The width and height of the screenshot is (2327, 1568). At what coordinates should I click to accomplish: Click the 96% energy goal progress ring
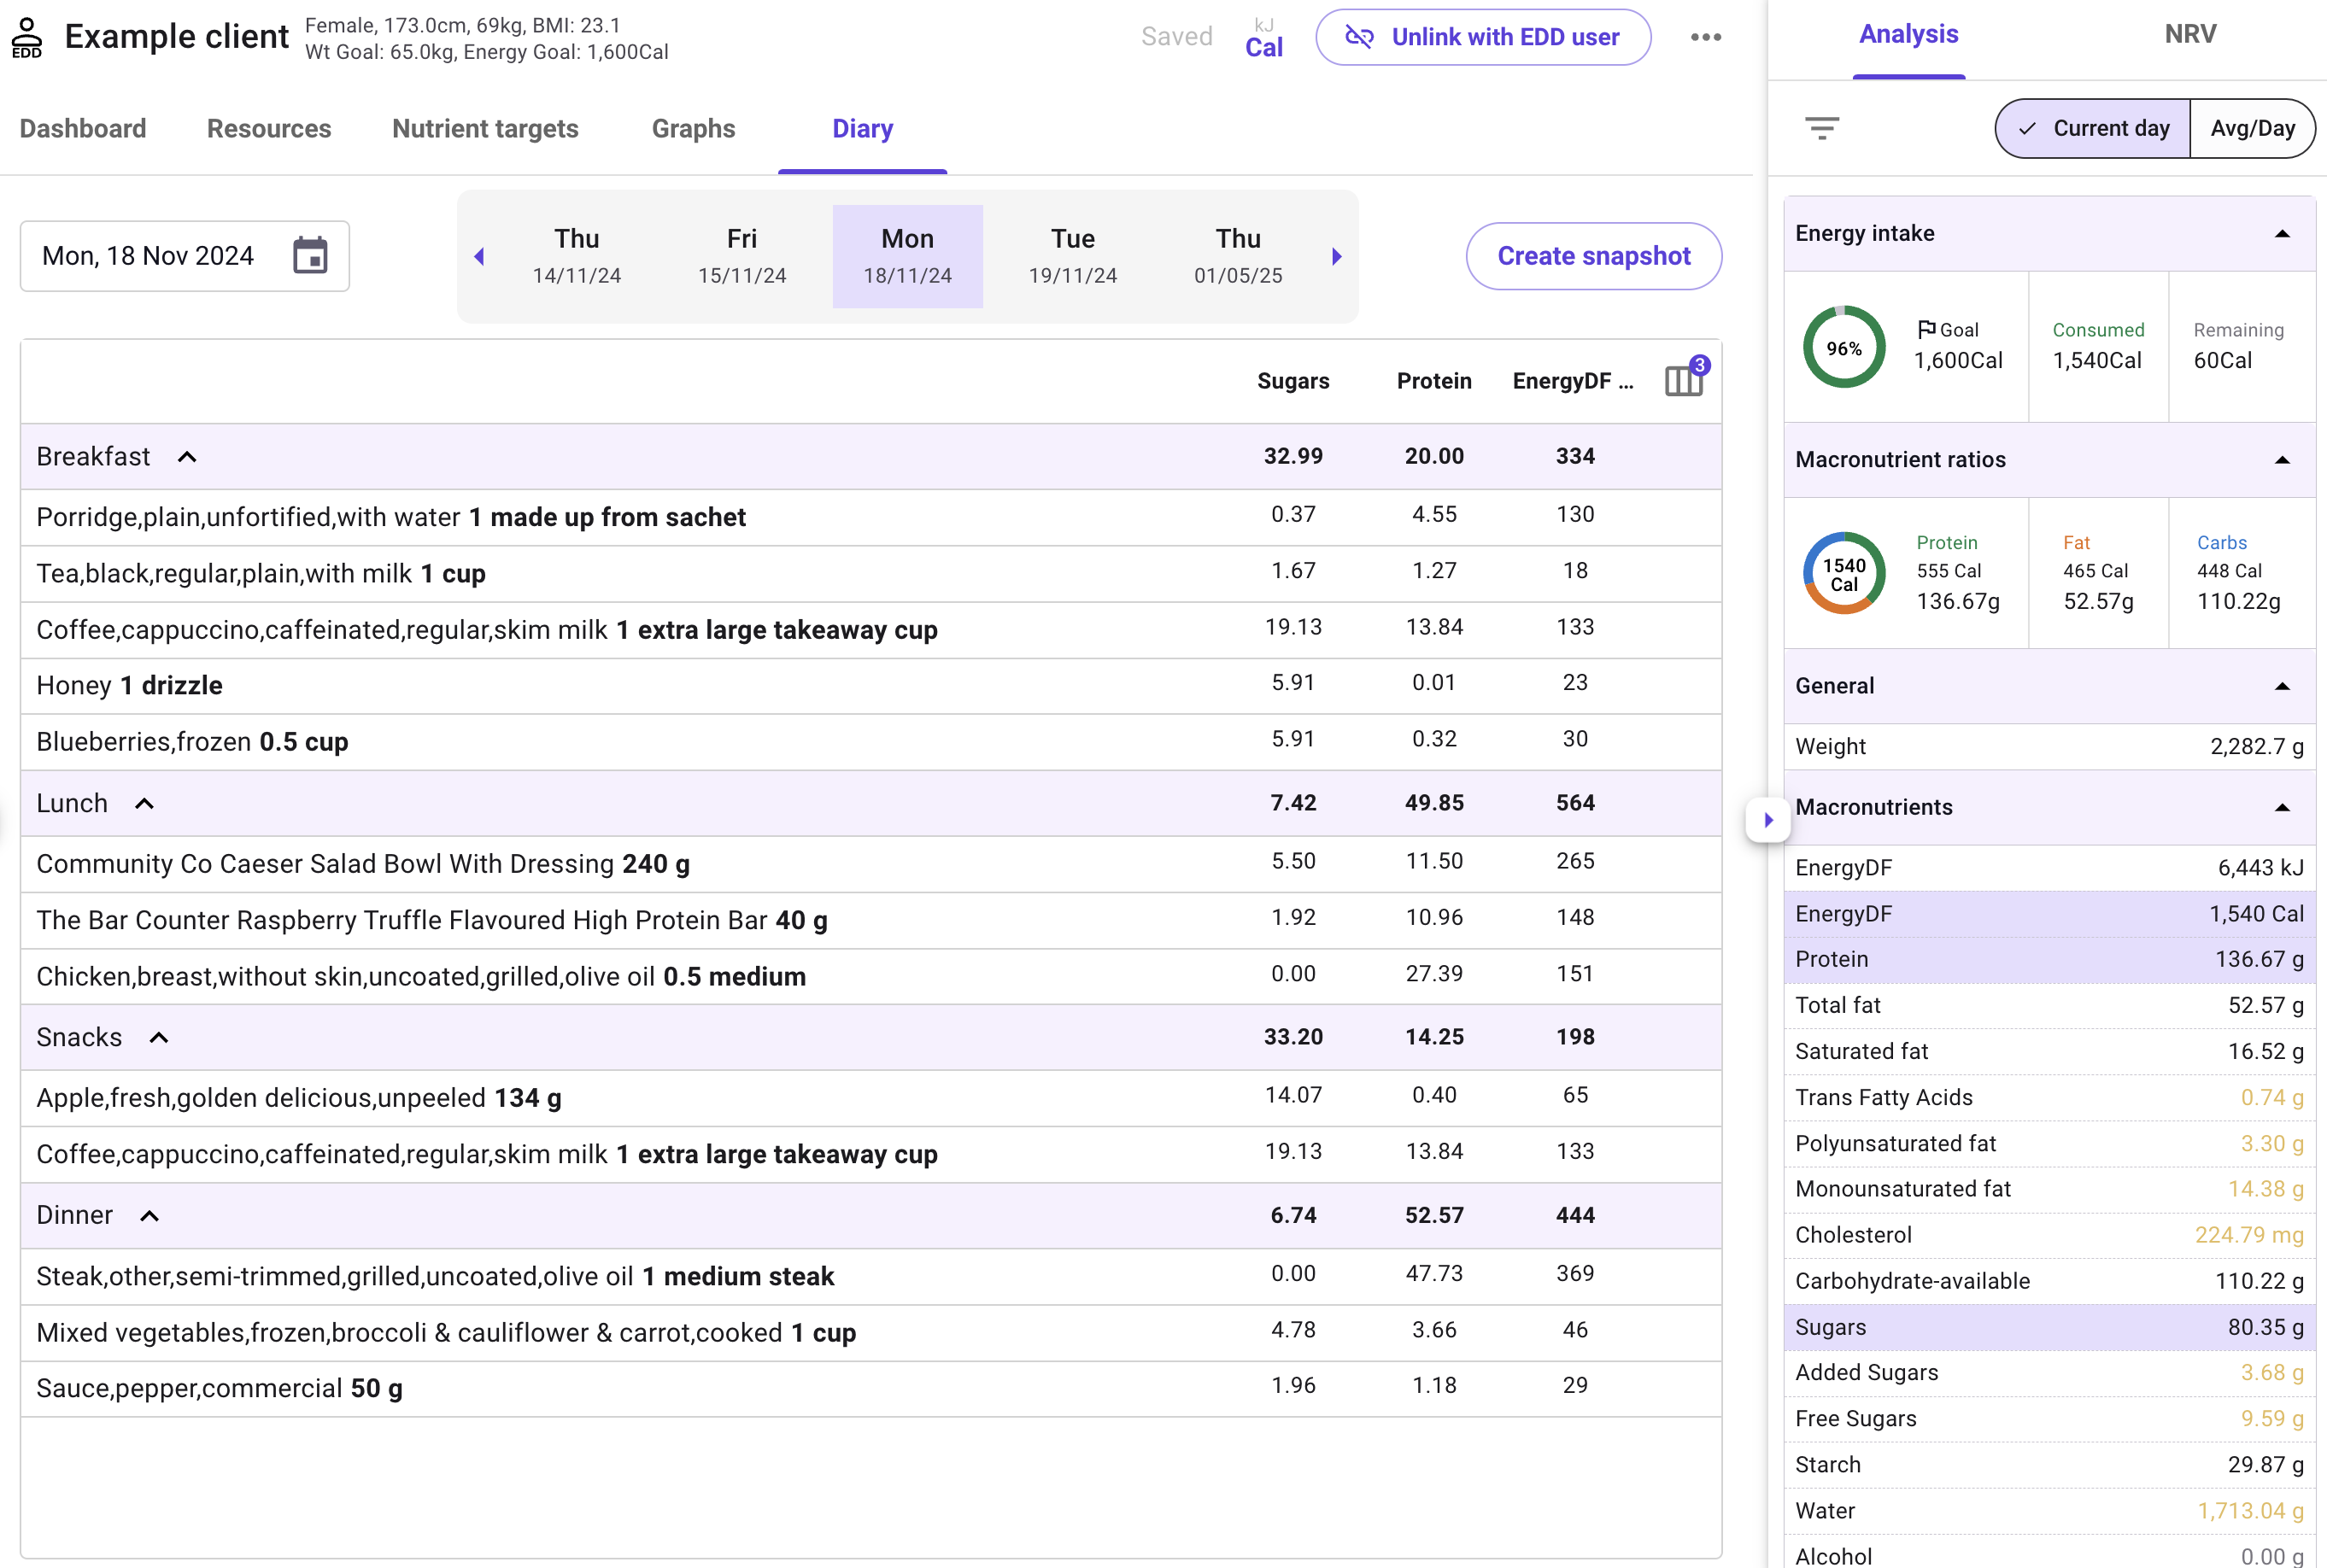pyautogui.click(x=1843, y=347)
